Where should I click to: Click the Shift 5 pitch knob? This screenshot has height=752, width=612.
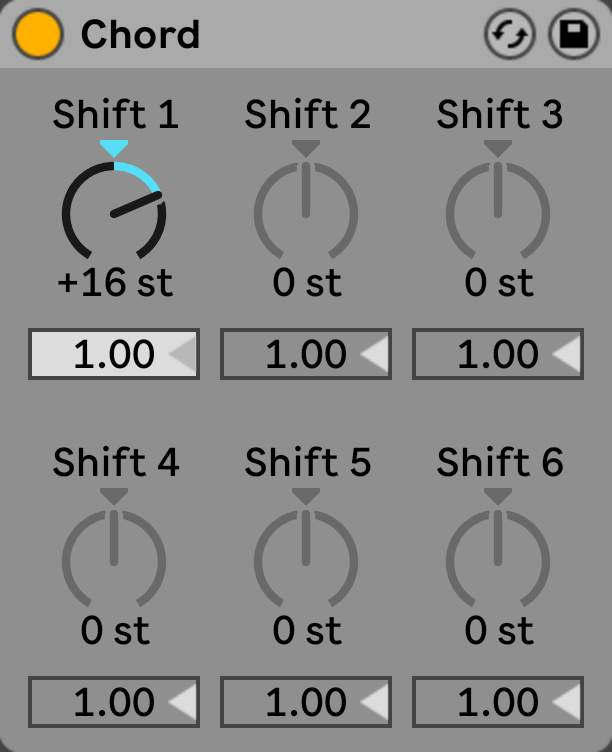[x=306, y=558]
